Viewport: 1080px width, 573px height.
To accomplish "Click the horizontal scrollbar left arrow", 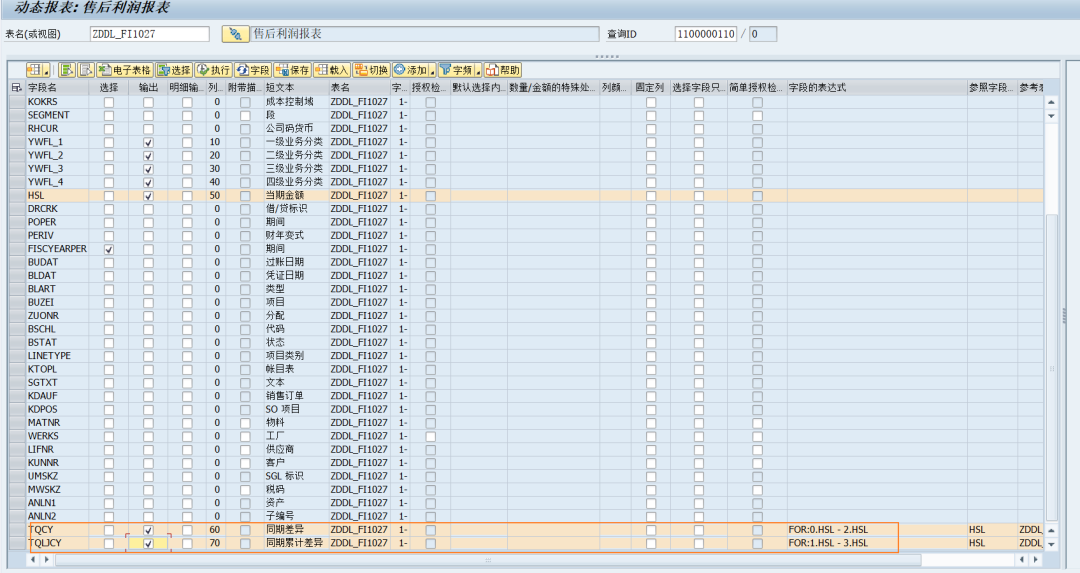I will coord(34,559).
